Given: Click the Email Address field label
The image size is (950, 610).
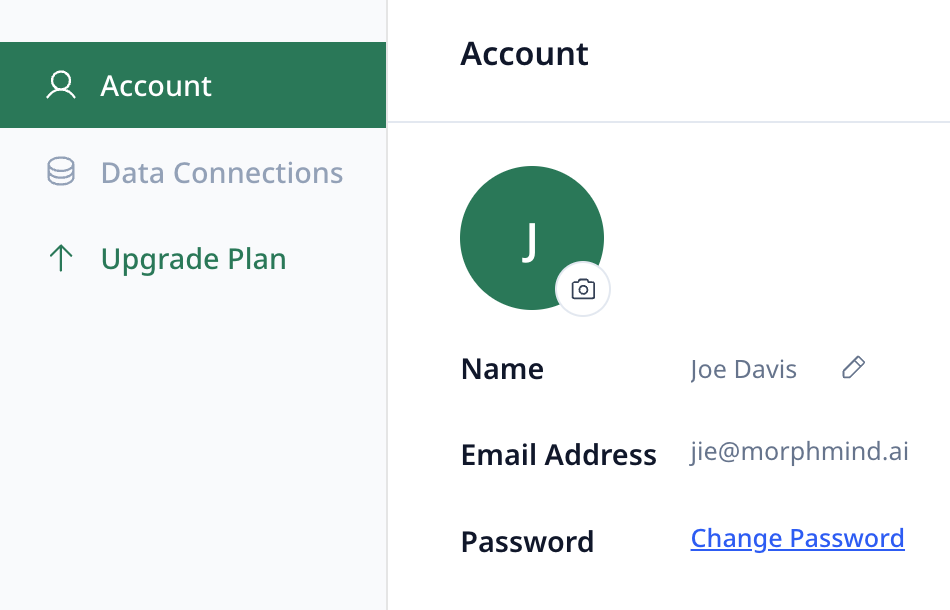Looking at the screenshot, I should point(558,455).
